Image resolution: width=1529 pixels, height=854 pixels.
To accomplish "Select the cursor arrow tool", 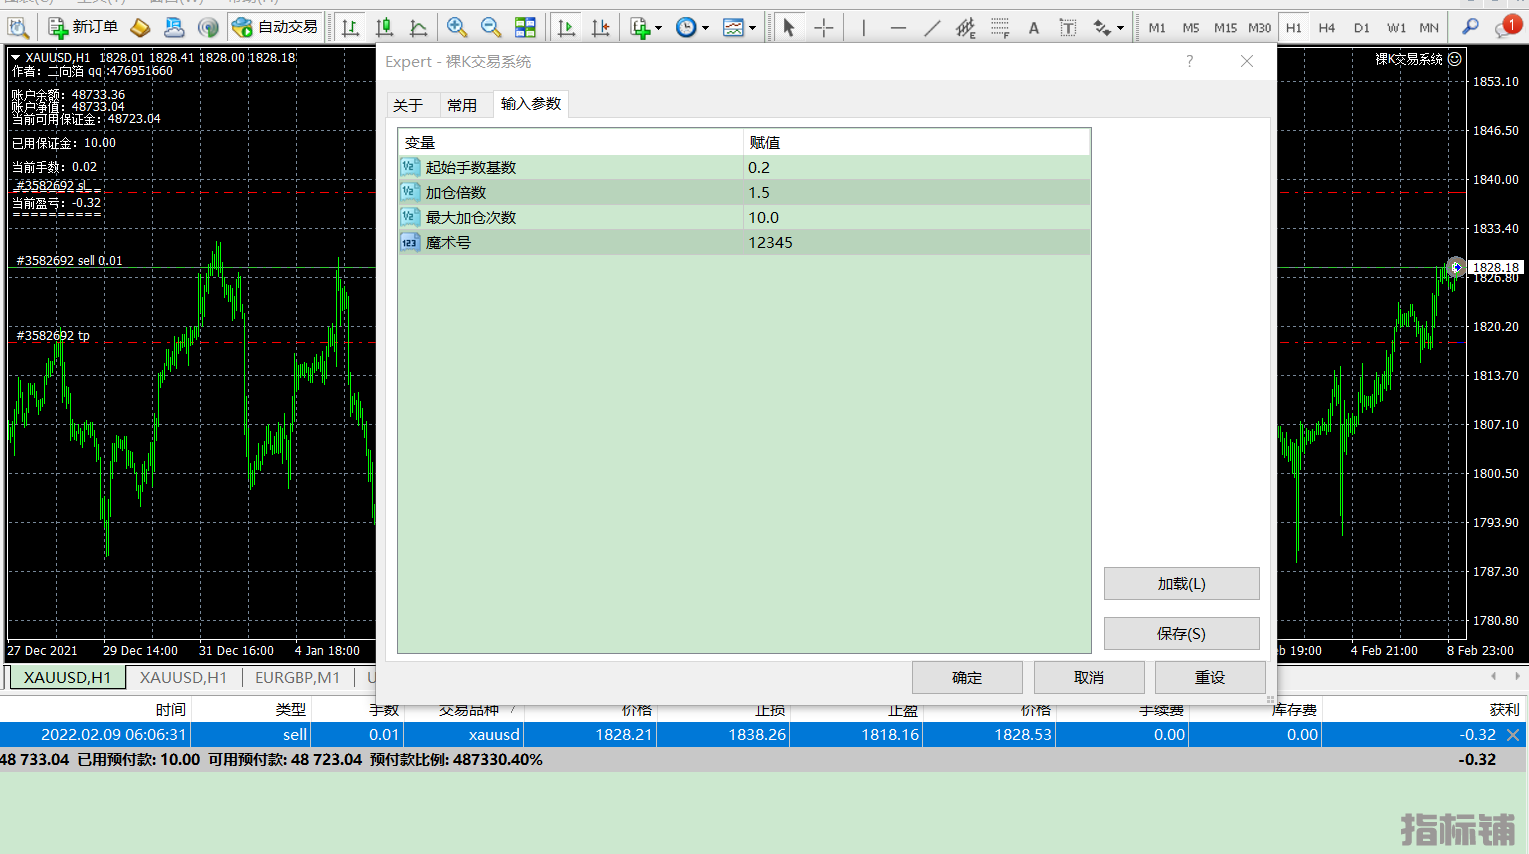I will tap(788, 28).
